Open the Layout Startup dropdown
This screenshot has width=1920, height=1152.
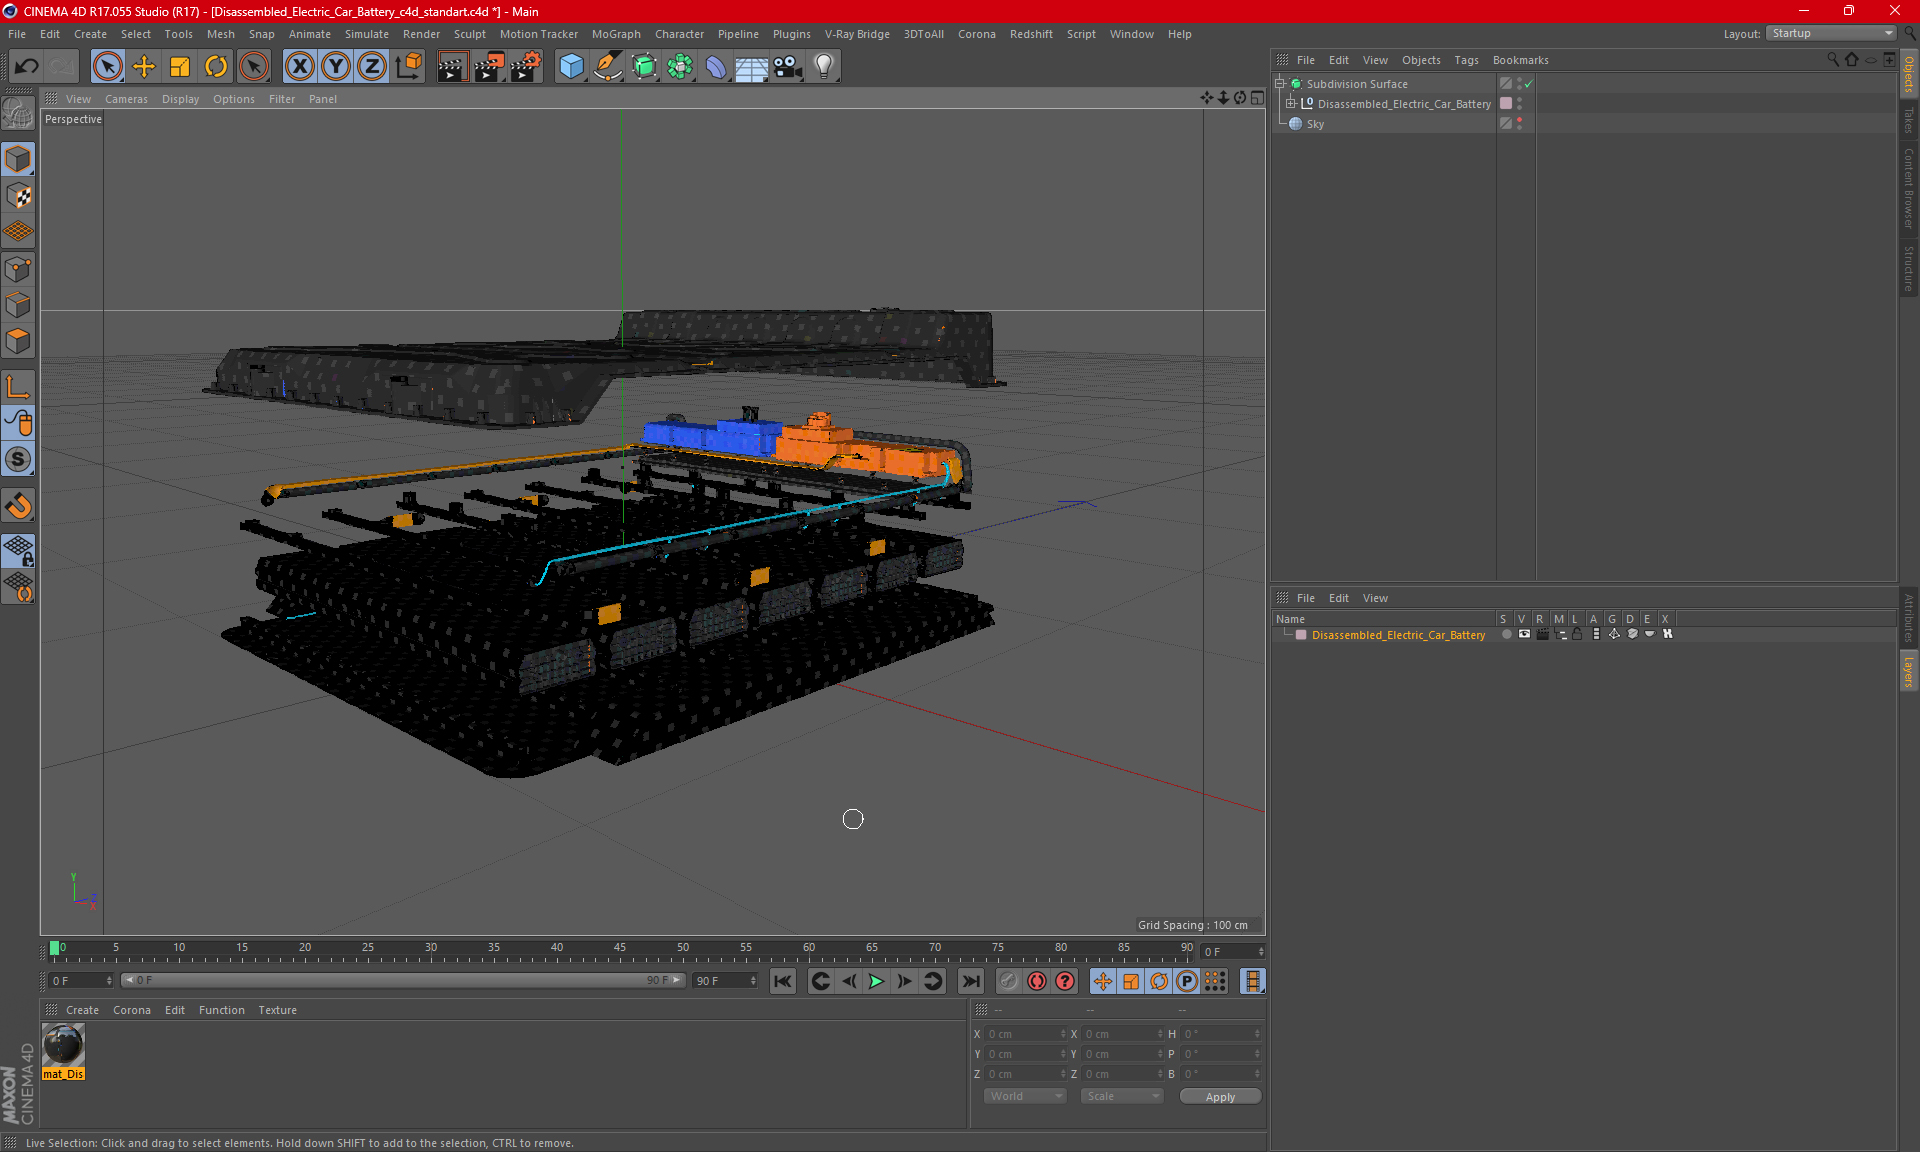tap(1832, 33)
